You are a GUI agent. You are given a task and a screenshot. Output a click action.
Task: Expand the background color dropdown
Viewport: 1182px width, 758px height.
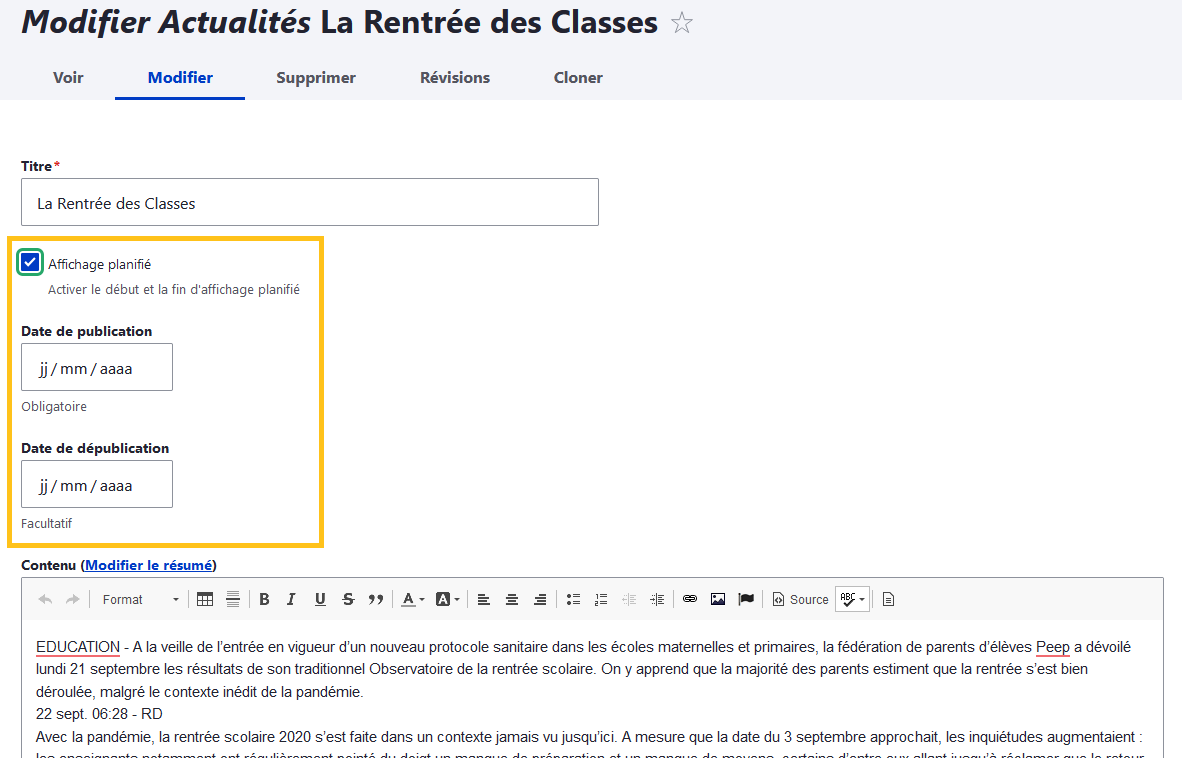tap(448, 599)
